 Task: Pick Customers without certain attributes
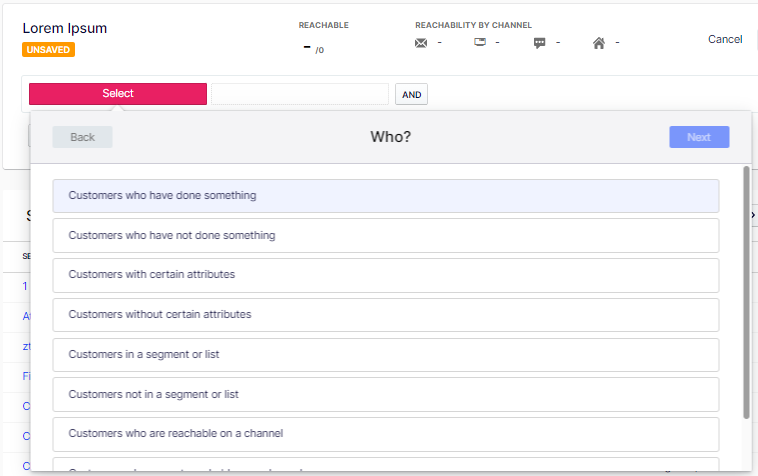tap(386, 315)
